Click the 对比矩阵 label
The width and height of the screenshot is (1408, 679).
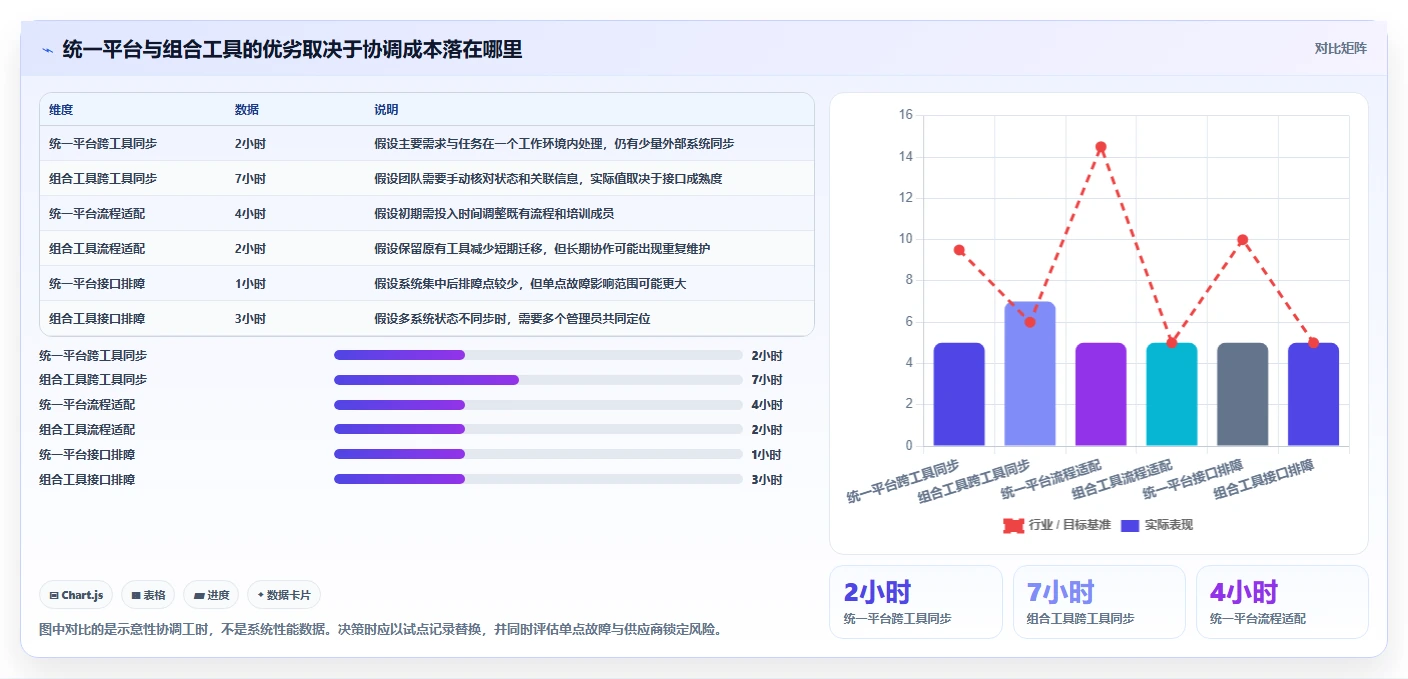pyautogui.click(x=1340, y=48)
